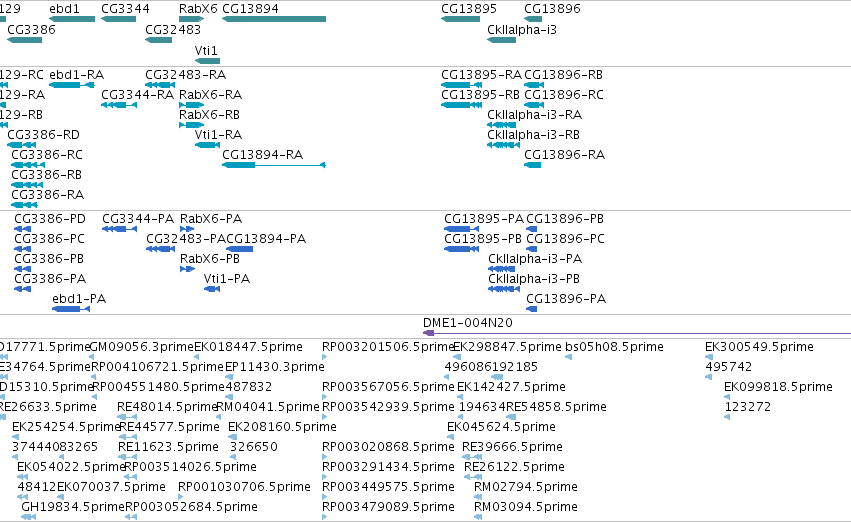Select the CG3386-RB transcript label

pos(47,175)
